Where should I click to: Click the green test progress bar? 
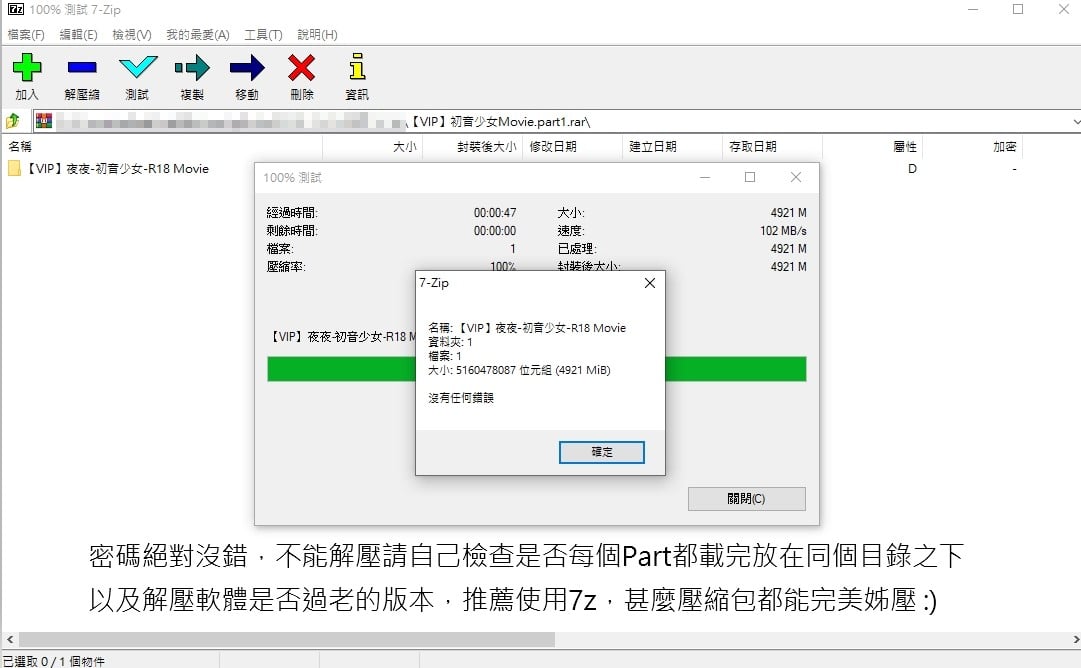coord(536,369)
